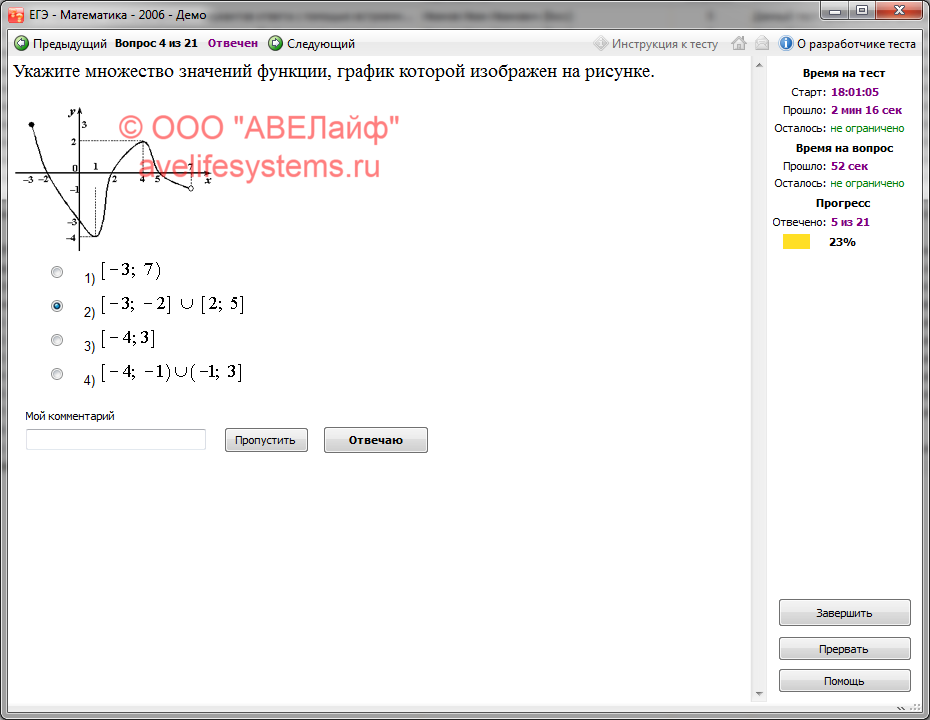Click scrollbar down arrow of question pane

pos(759,693)
